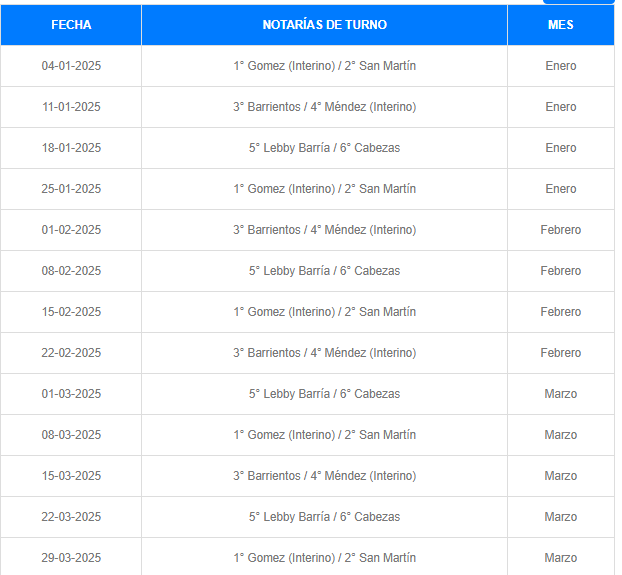Click the MES column header

point(560,25)
